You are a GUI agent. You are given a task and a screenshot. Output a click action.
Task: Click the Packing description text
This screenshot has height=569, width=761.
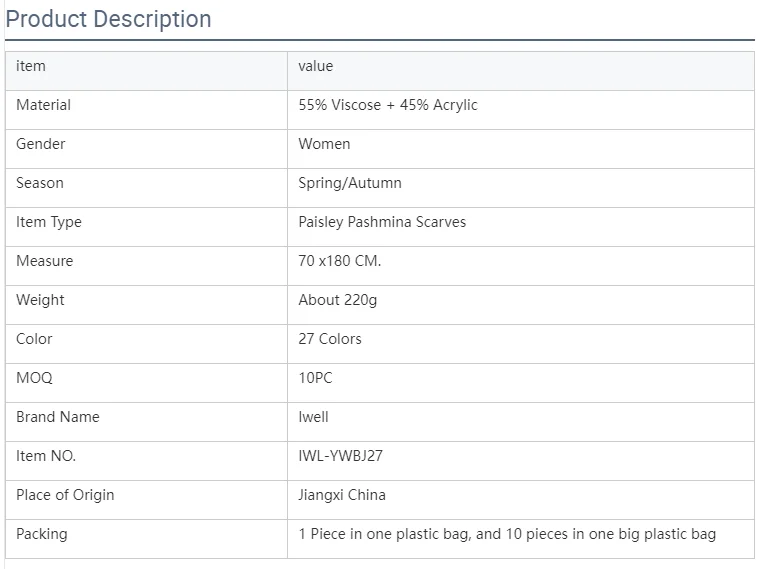(x=507, y=534)
